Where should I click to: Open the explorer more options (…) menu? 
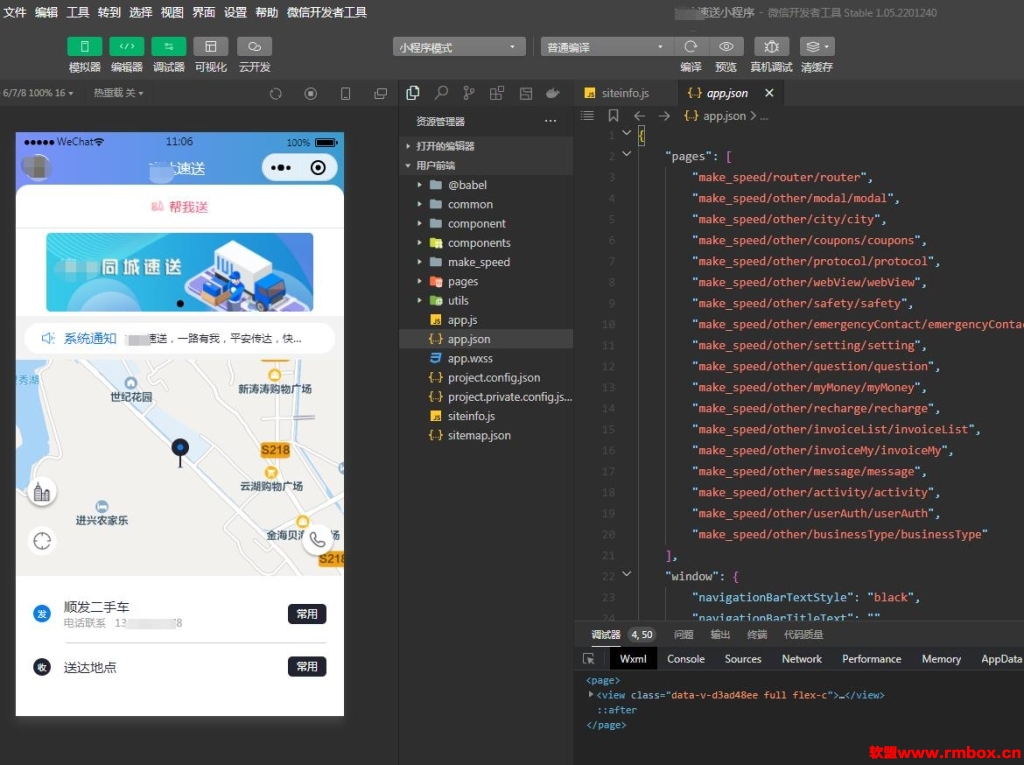[551, 121]
